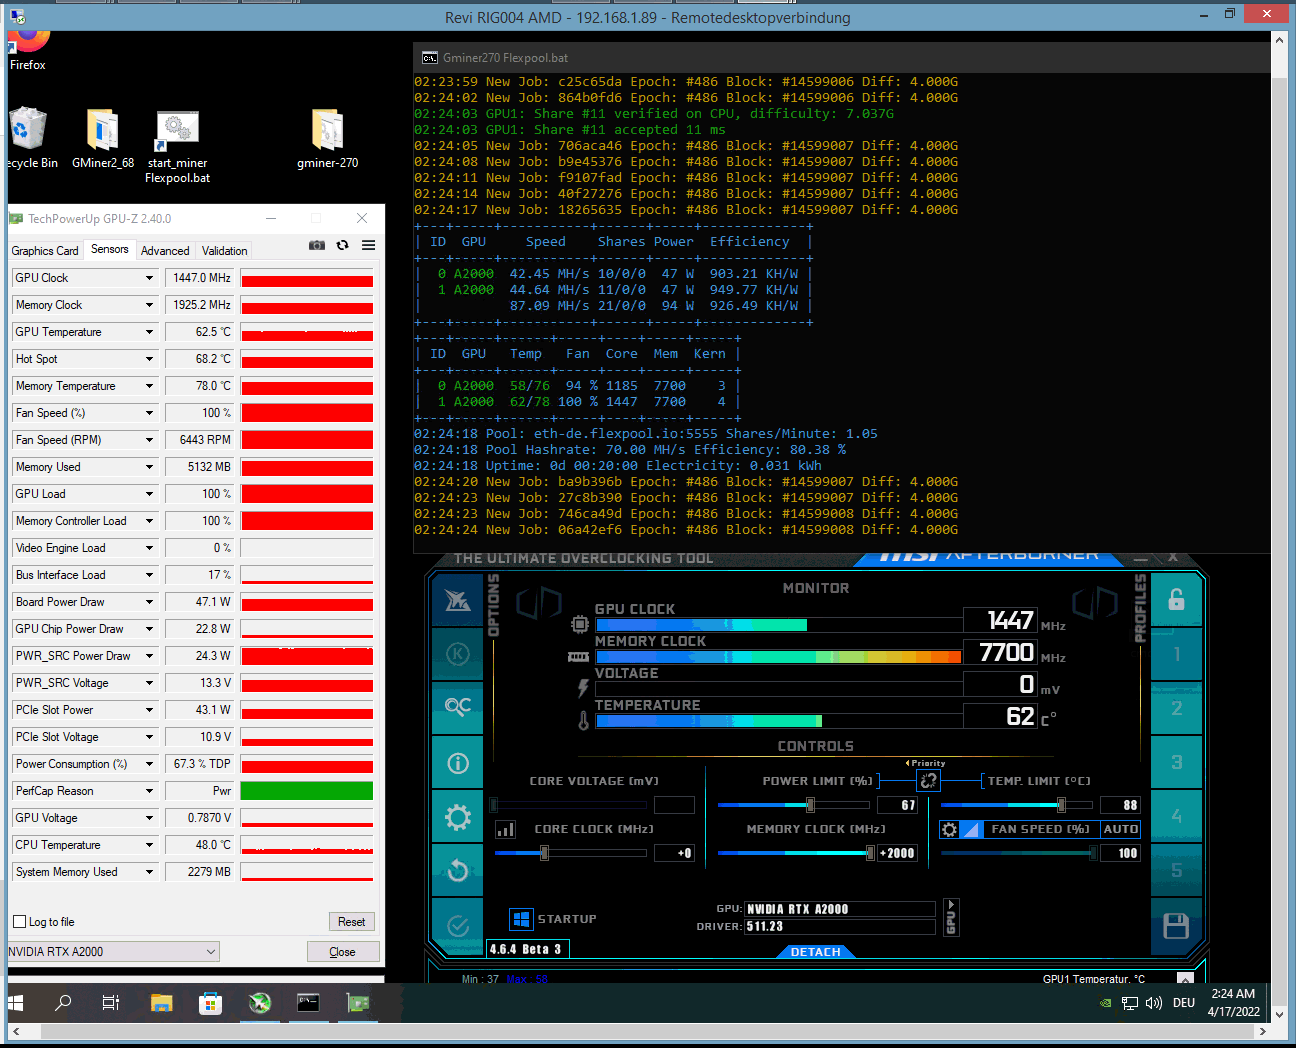Open the gminer-270 desktop folder
Screen dimensions: 1296x1048
tap(327, 139)
